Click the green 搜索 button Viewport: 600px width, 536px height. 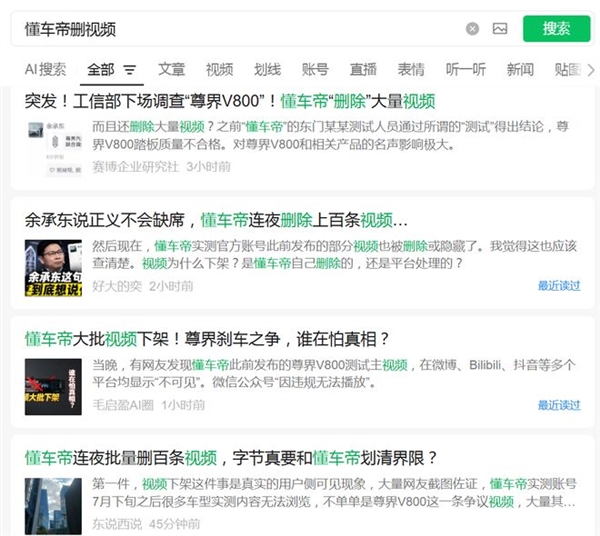(556, 29)
